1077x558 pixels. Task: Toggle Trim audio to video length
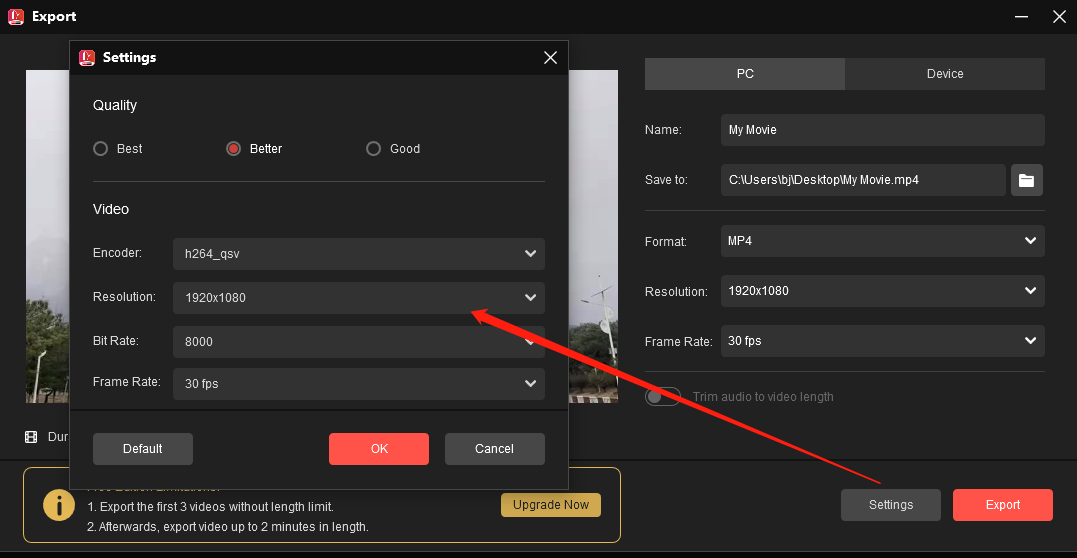(662, 397)
